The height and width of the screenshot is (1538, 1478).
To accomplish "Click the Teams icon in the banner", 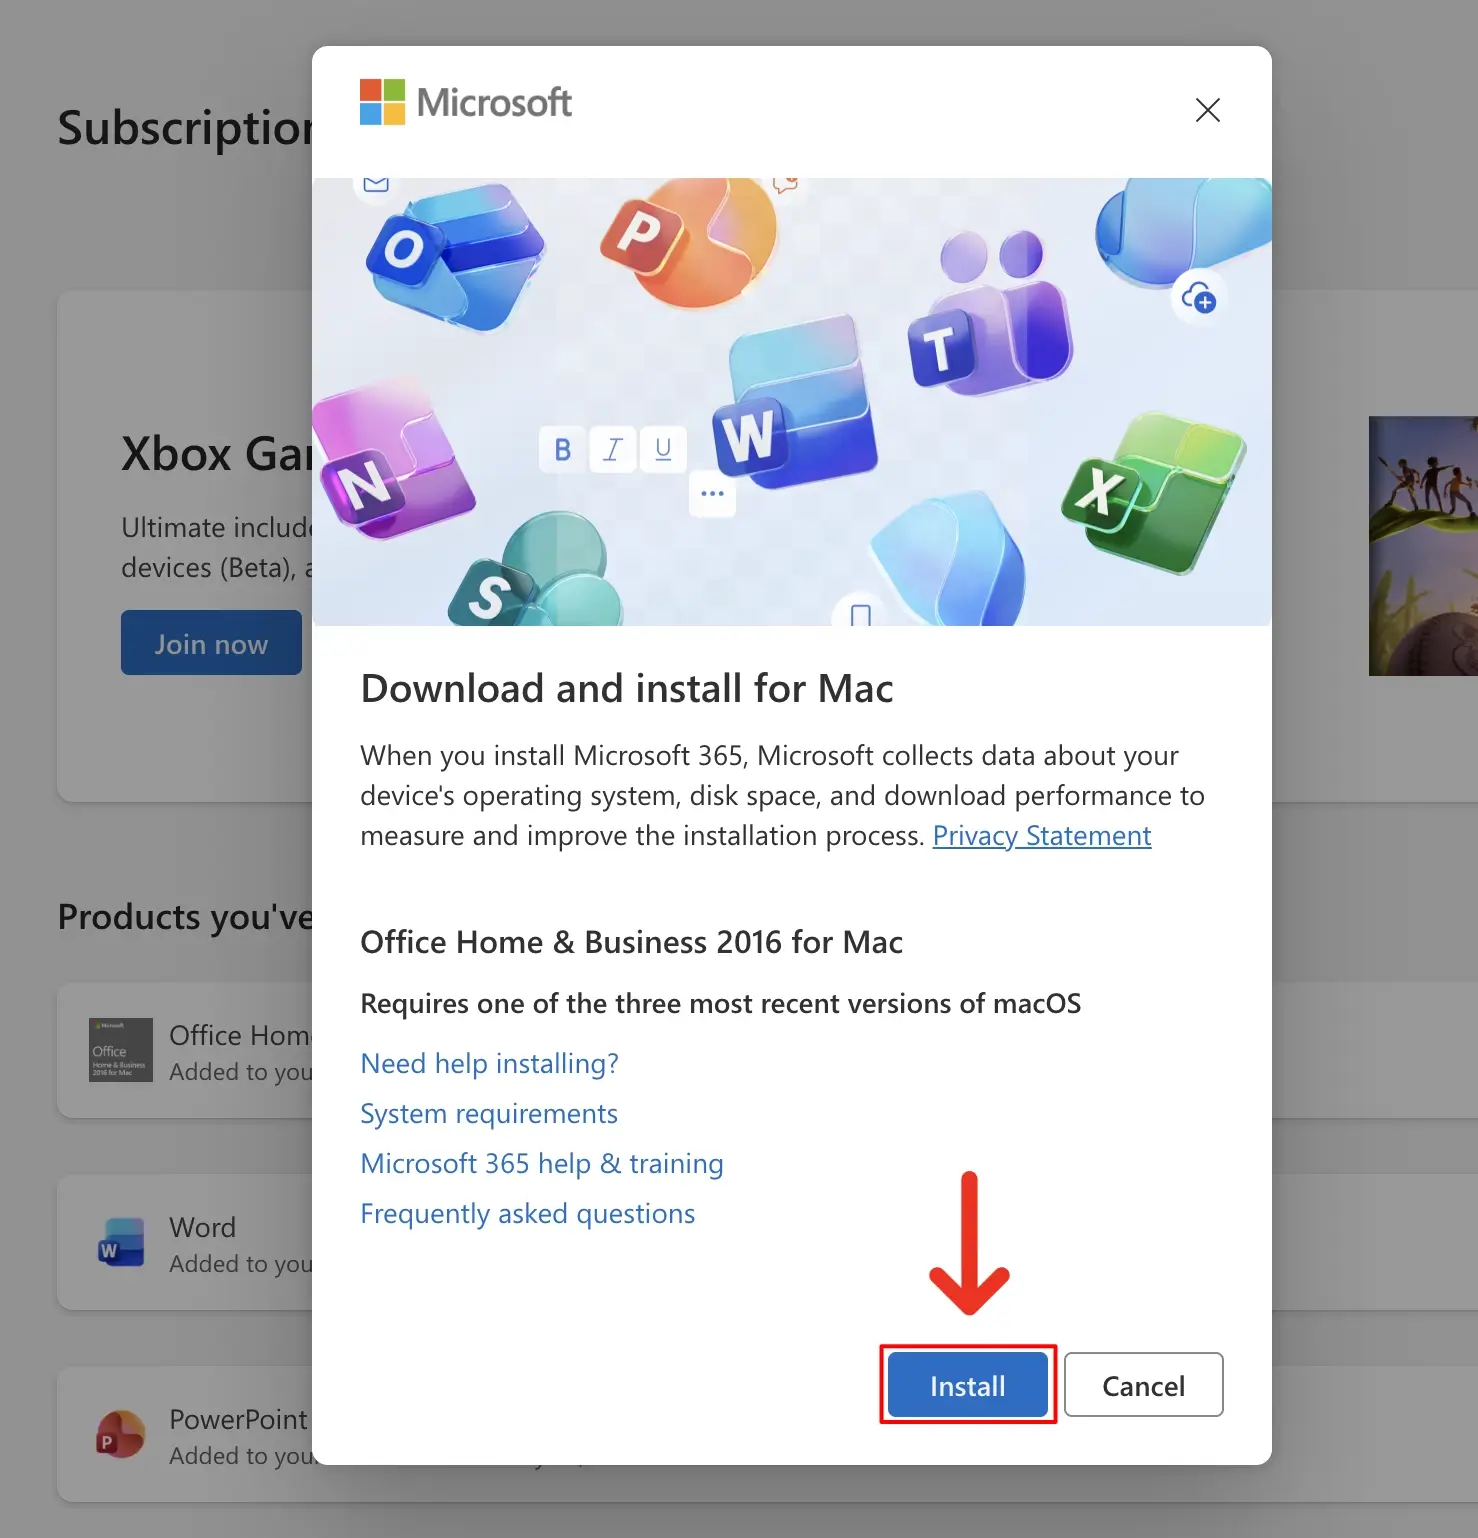I will pos(989,320).
